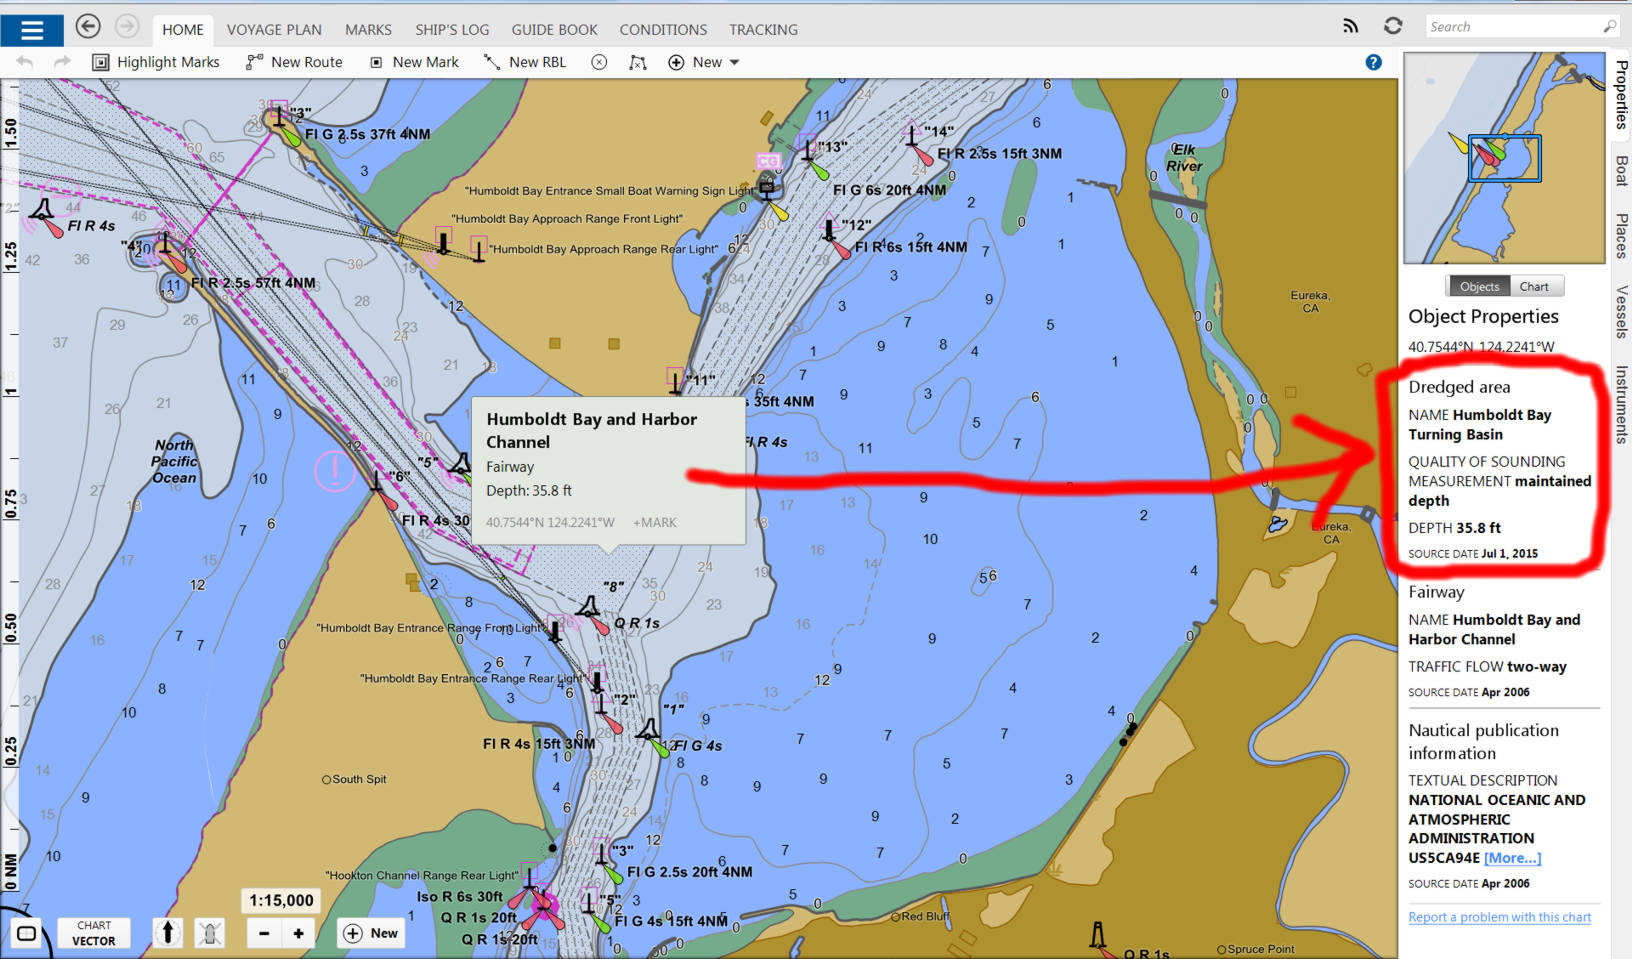Click the Fairway heading in properties

point(1436,592)
